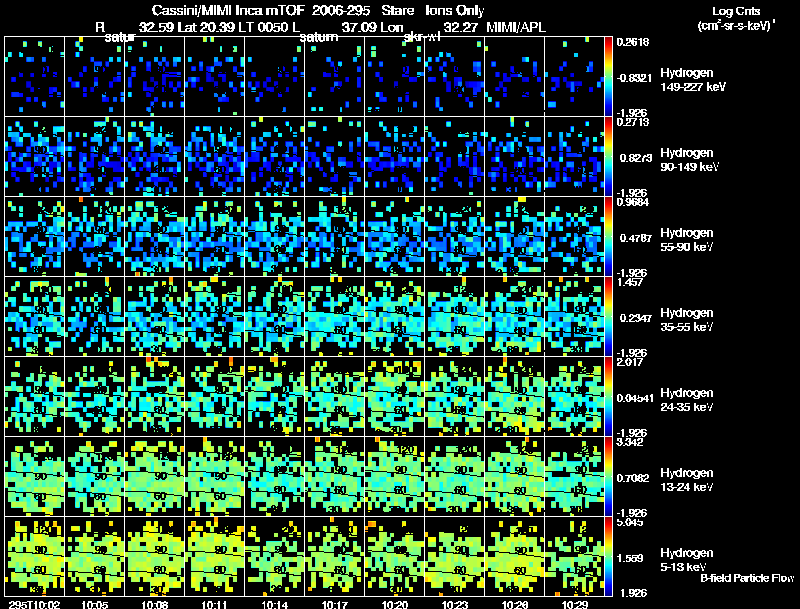Click the Cassini/MIMI Inca mTOF title text
Viewport: 800px width, 609px height.
pyautogui.click(x=228, y=10)
